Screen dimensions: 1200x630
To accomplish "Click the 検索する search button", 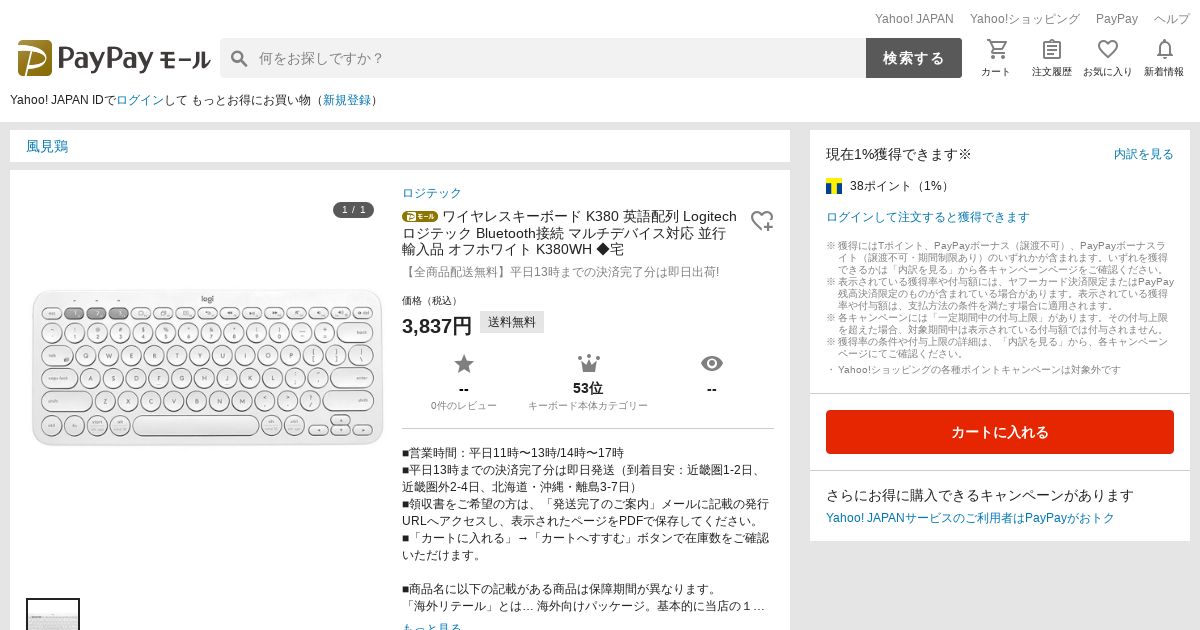I will [x=914, y=58].
